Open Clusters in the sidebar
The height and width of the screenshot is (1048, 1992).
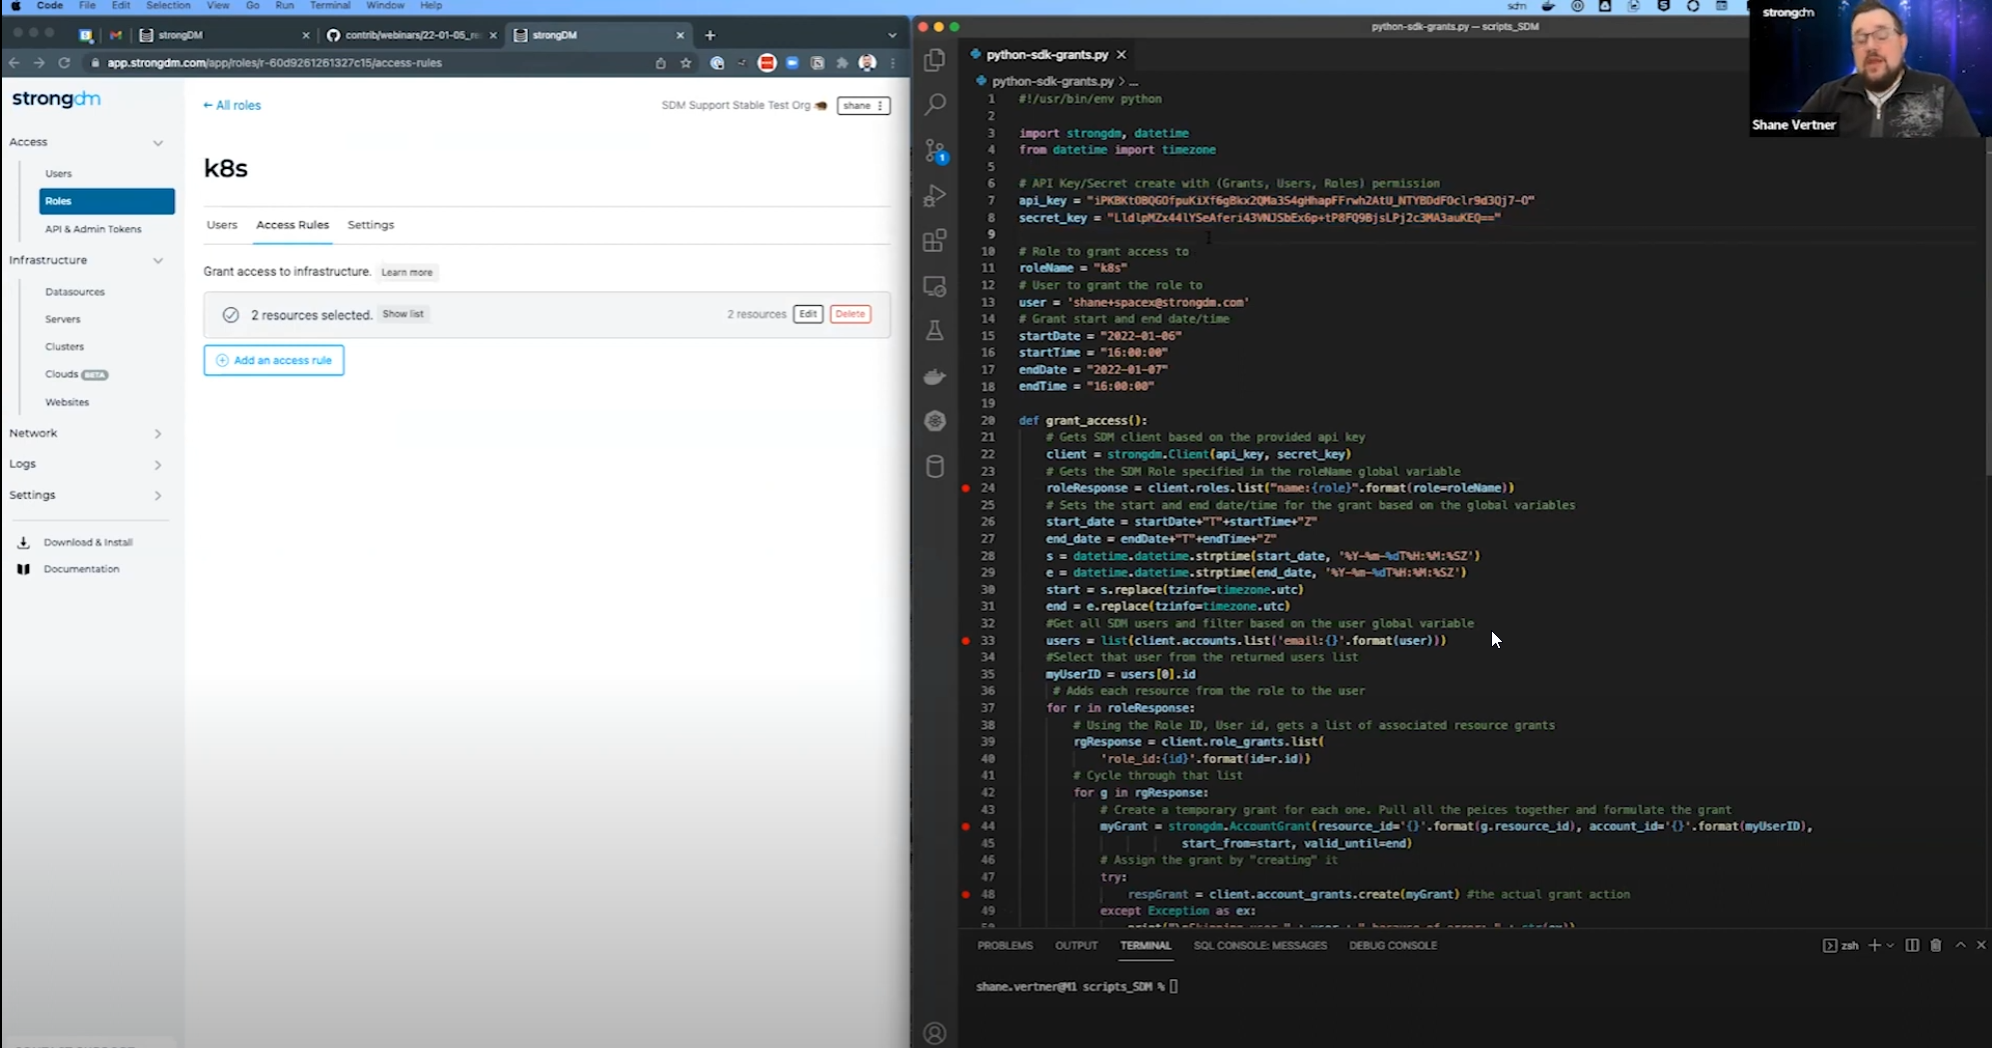64,347
